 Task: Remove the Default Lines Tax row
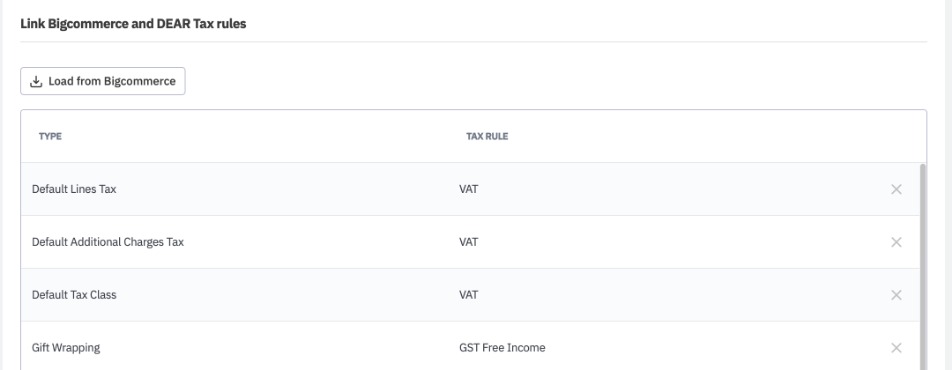(896, 189)
